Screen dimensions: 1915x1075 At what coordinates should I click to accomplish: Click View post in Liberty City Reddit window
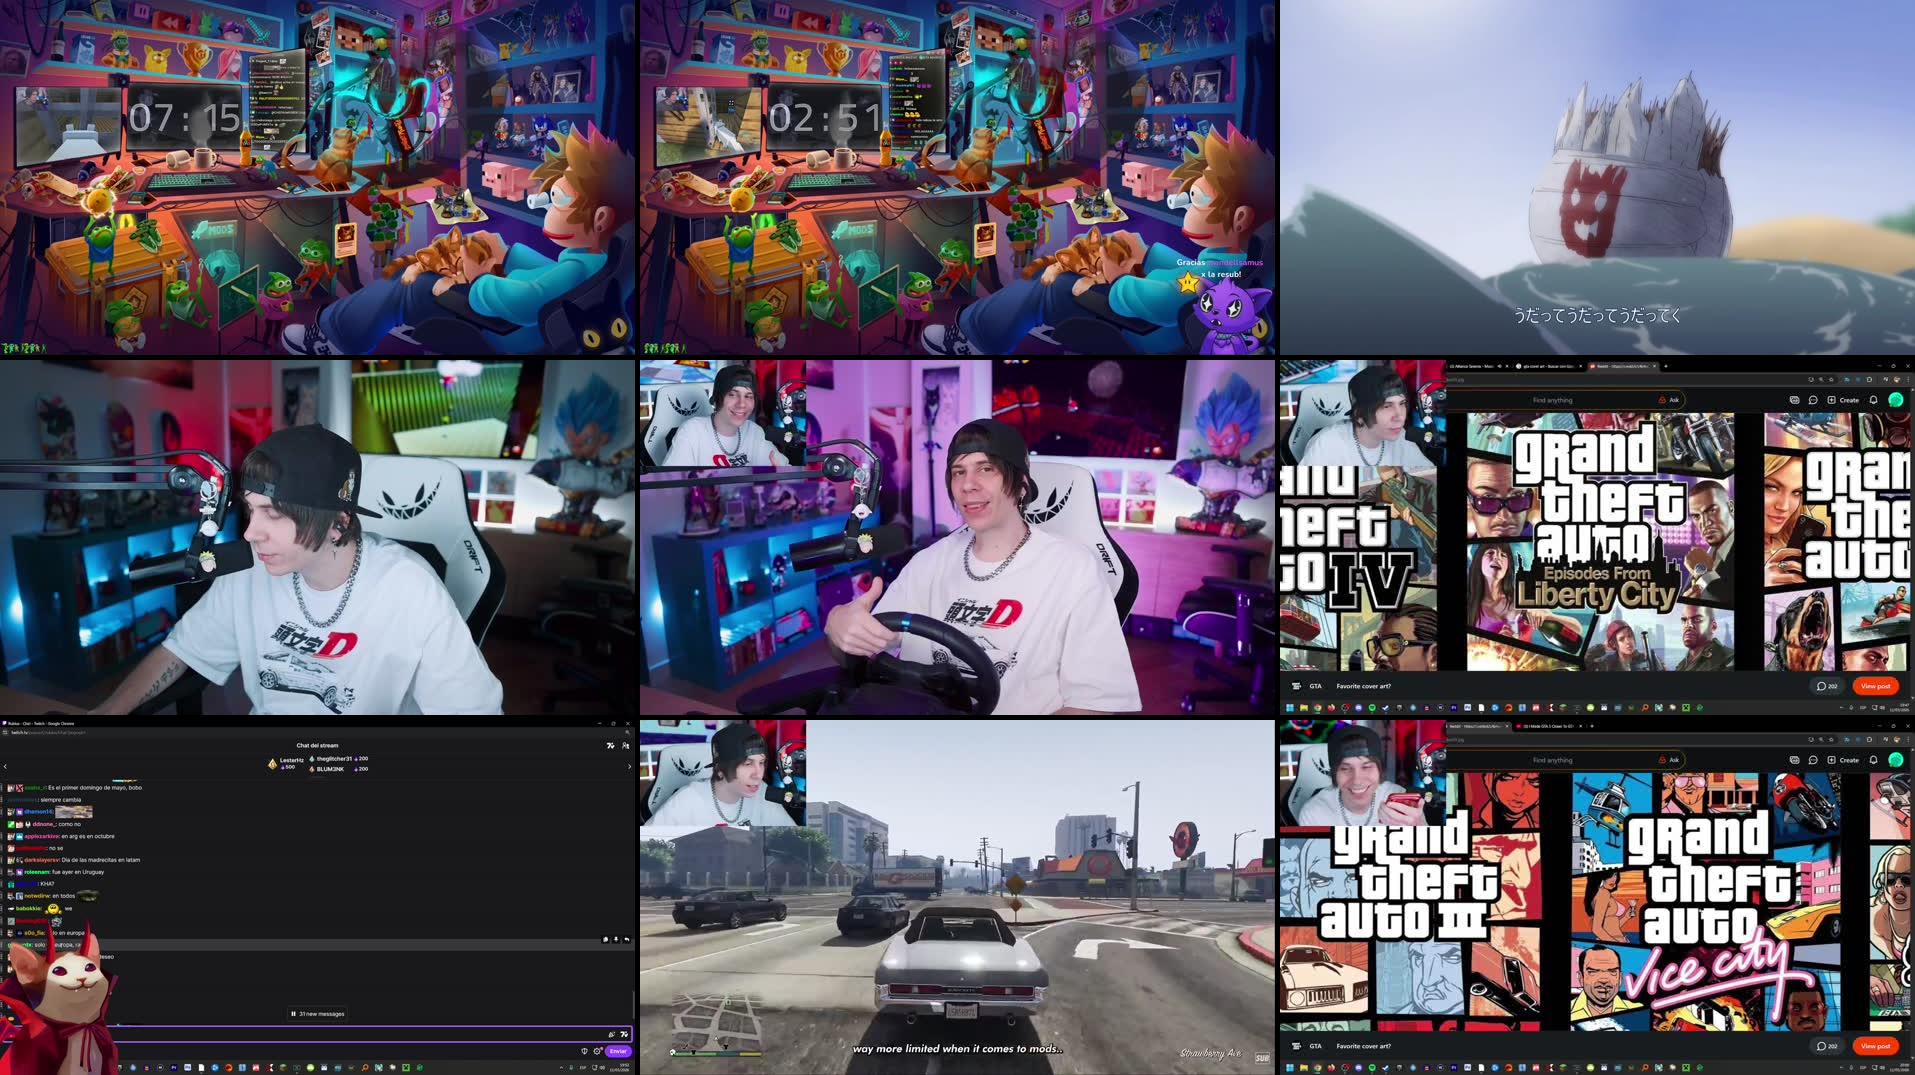click(1875, 686)
